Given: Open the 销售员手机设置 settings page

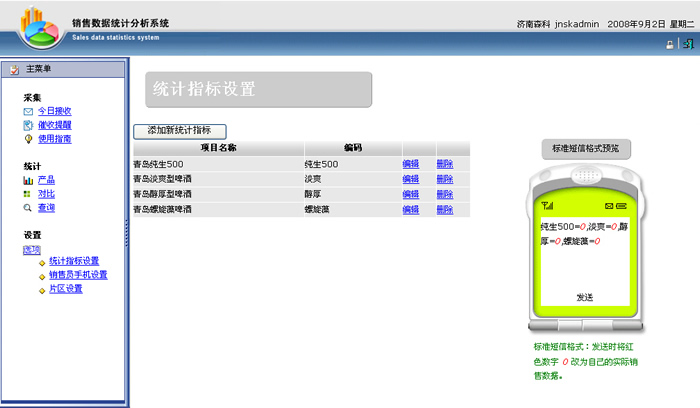Looking at the screenshot, I should [78, 275].
